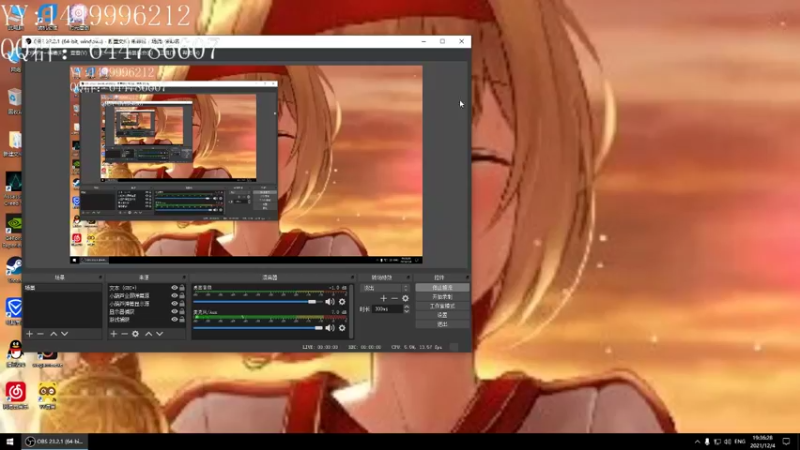Click the 开始录制 start recording button

click(x=442, y=297)
